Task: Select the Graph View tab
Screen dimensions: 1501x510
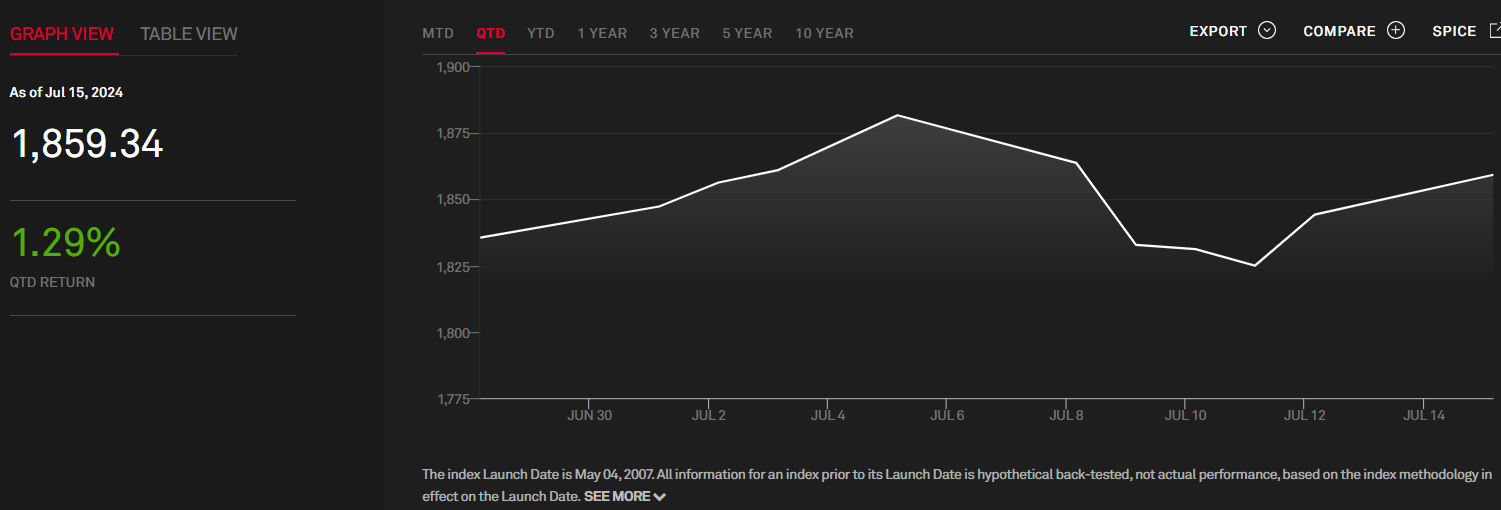Action: [x=62, y=34]
